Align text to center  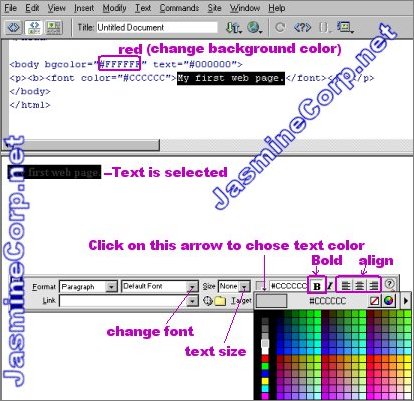point(359,285)
